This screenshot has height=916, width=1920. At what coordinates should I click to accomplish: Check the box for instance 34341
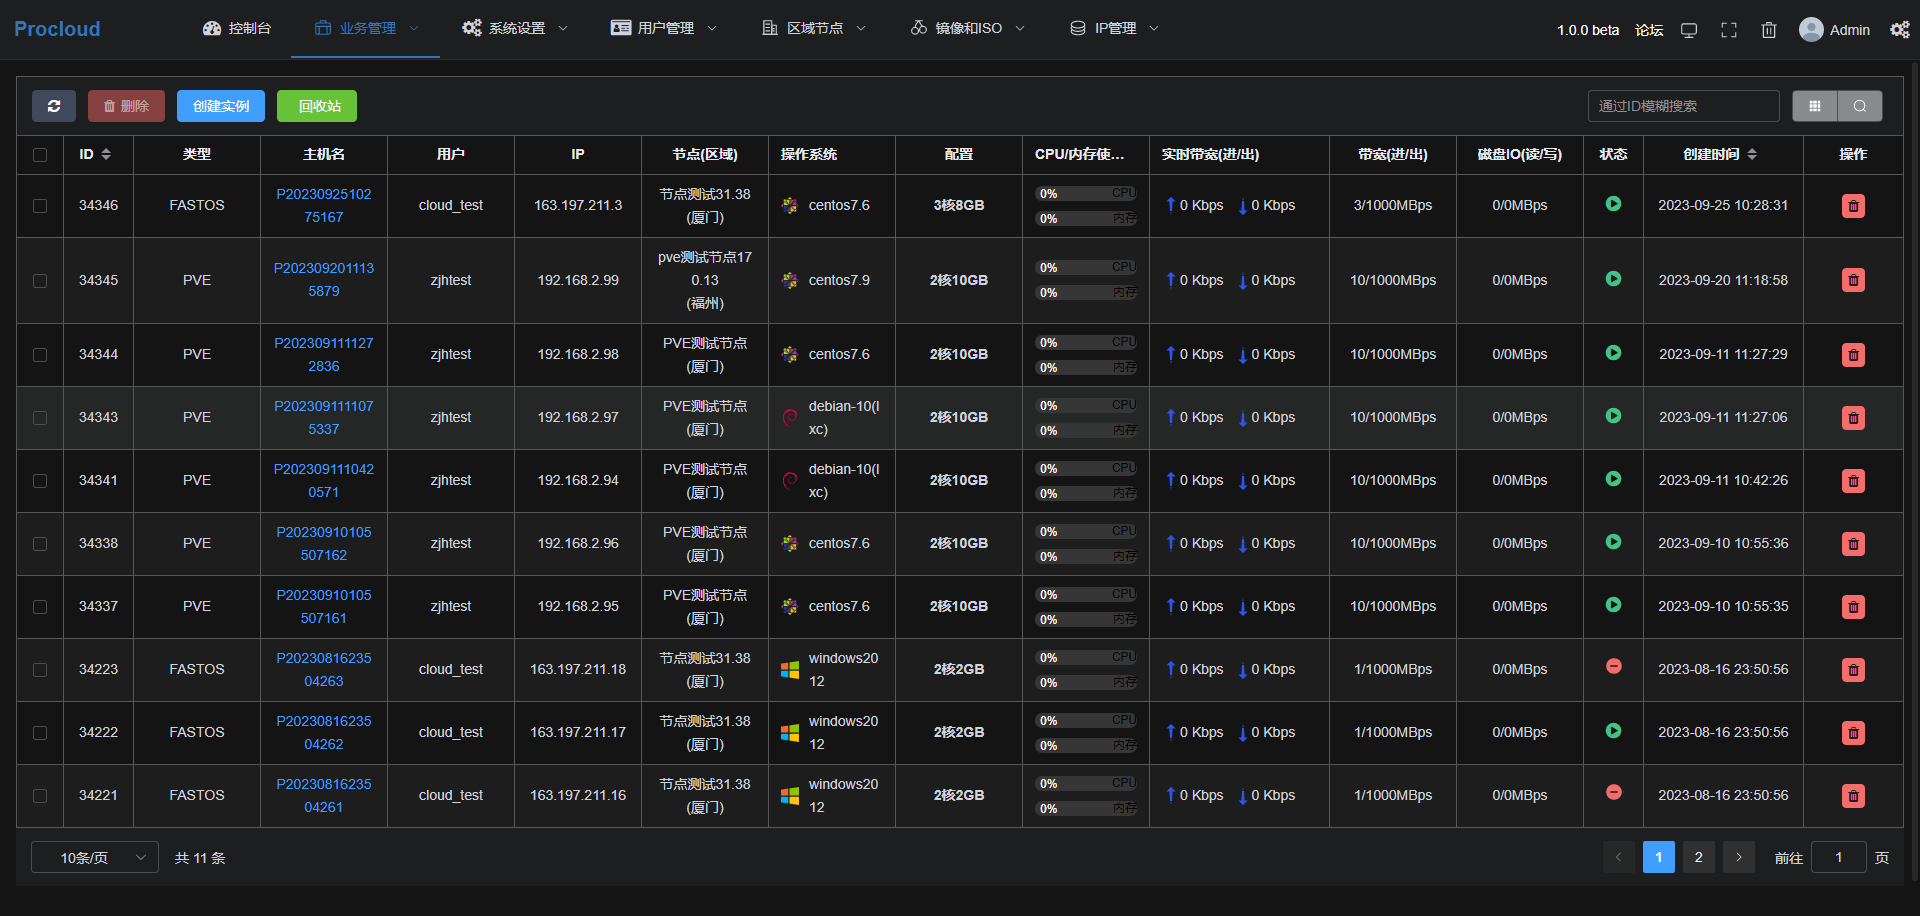(40, 481)
